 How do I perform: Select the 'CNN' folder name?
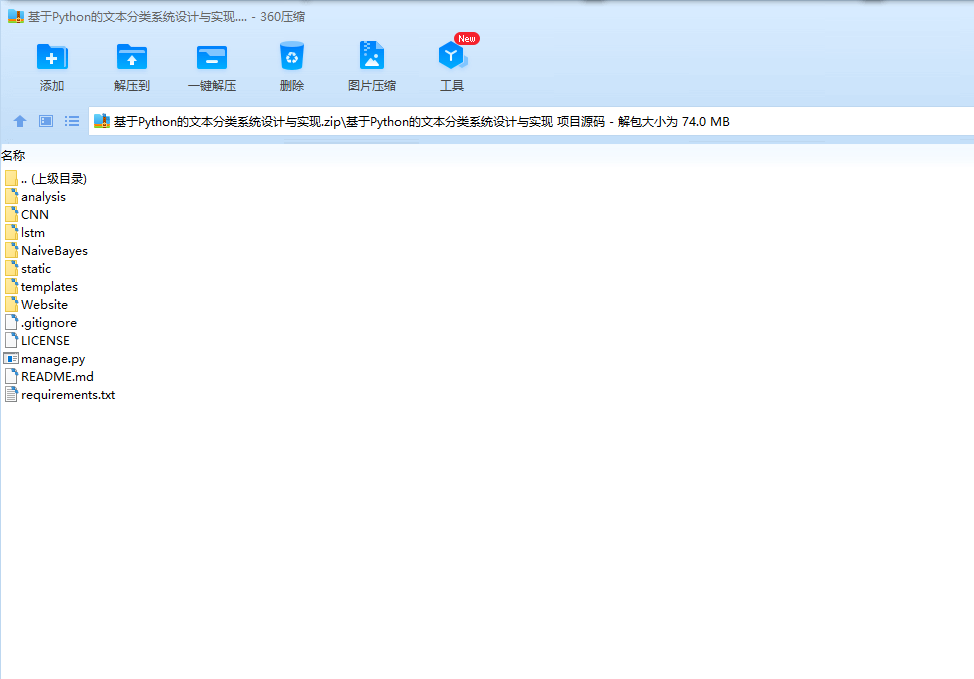[35, 214]
